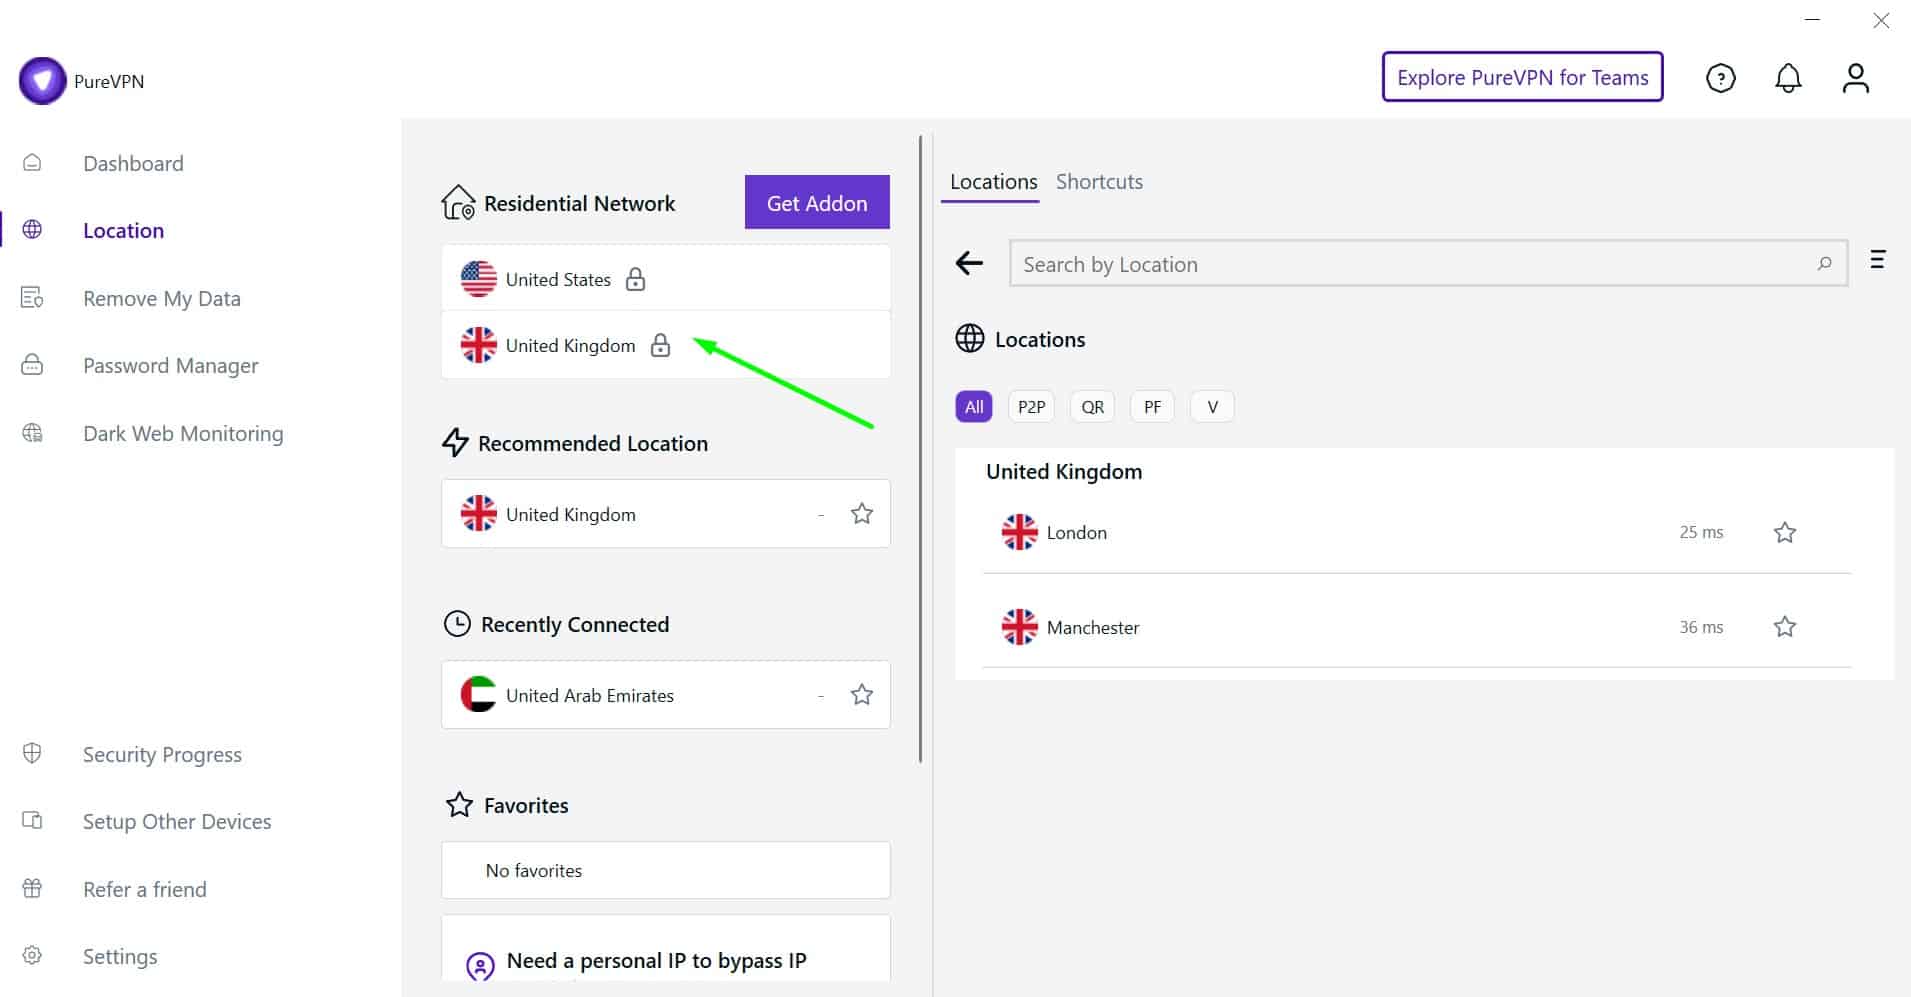Click the No favorites box

(x=666, y=870)
